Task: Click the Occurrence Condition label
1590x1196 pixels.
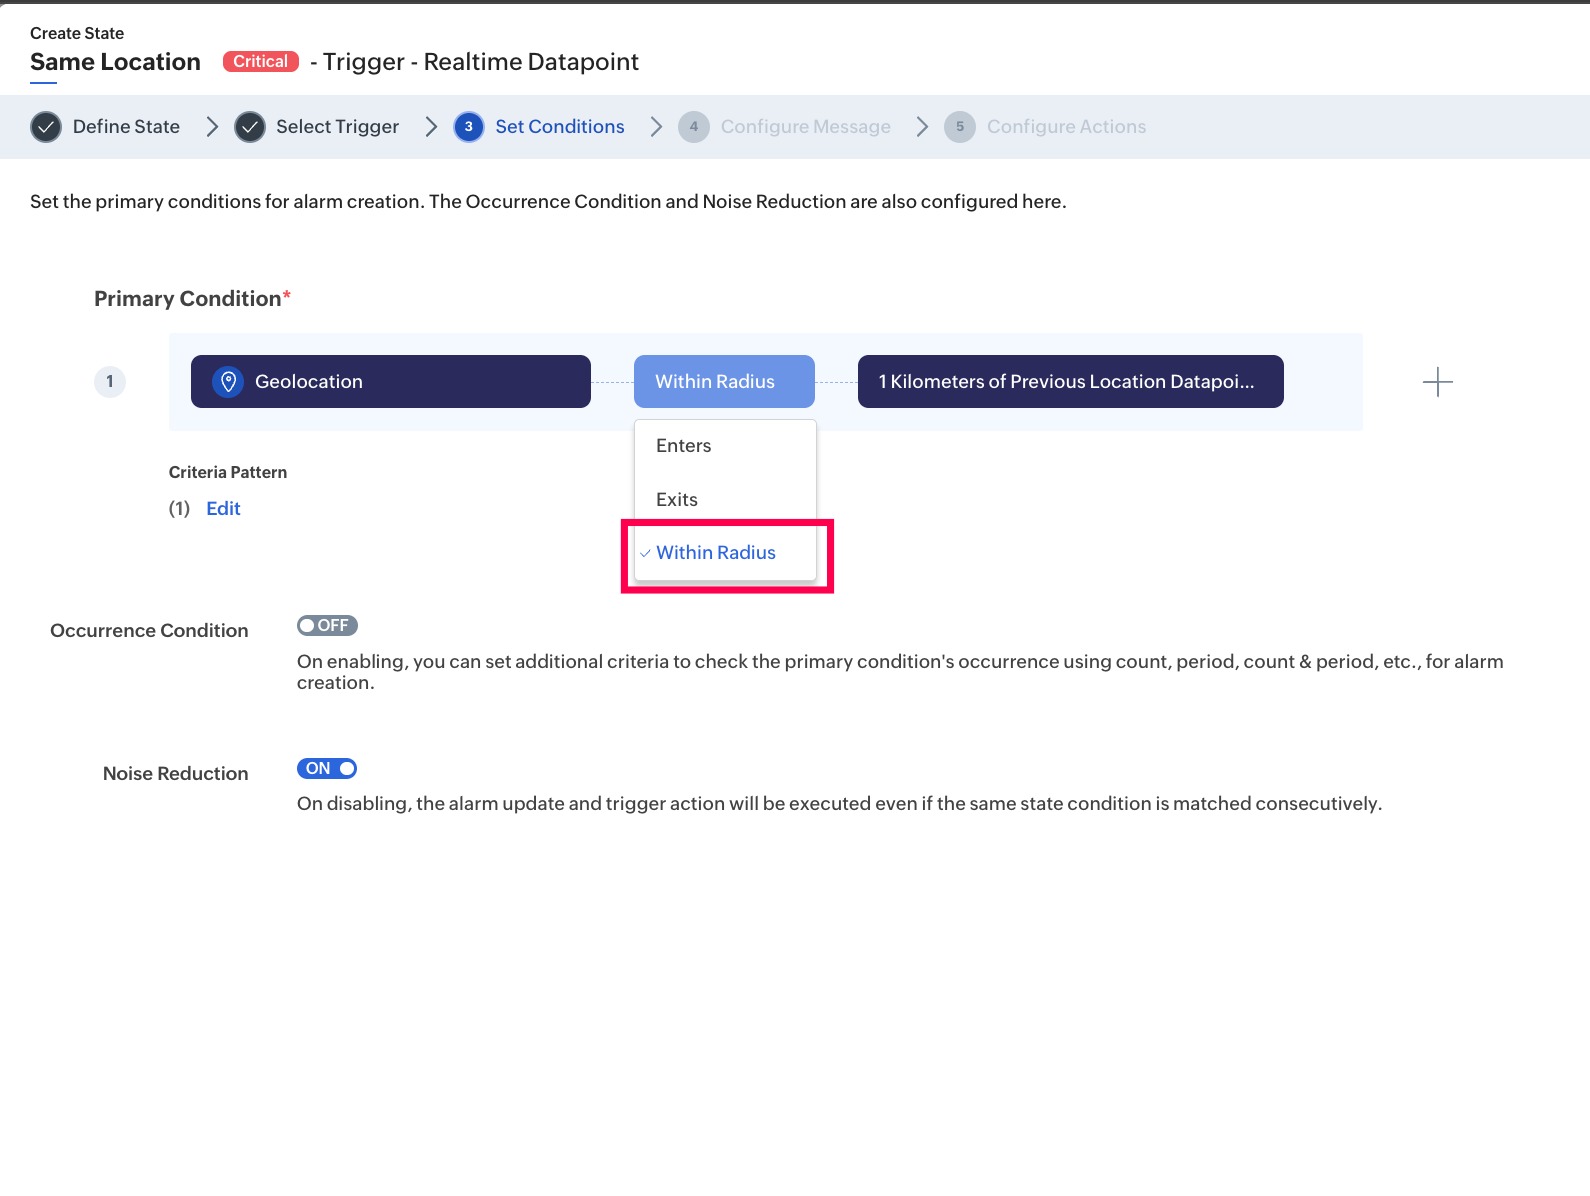Action: click(x=149, y=631)
